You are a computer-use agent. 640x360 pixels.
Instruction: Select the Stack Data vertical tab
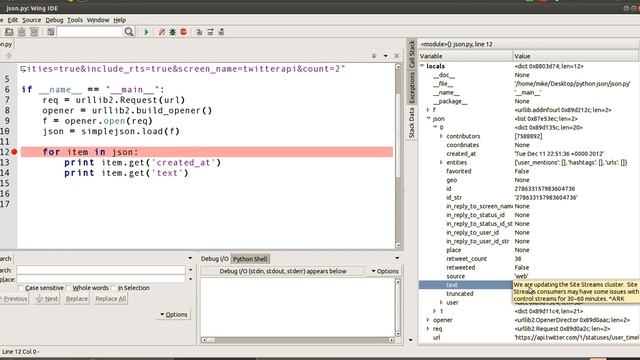(x=411, y=122)
